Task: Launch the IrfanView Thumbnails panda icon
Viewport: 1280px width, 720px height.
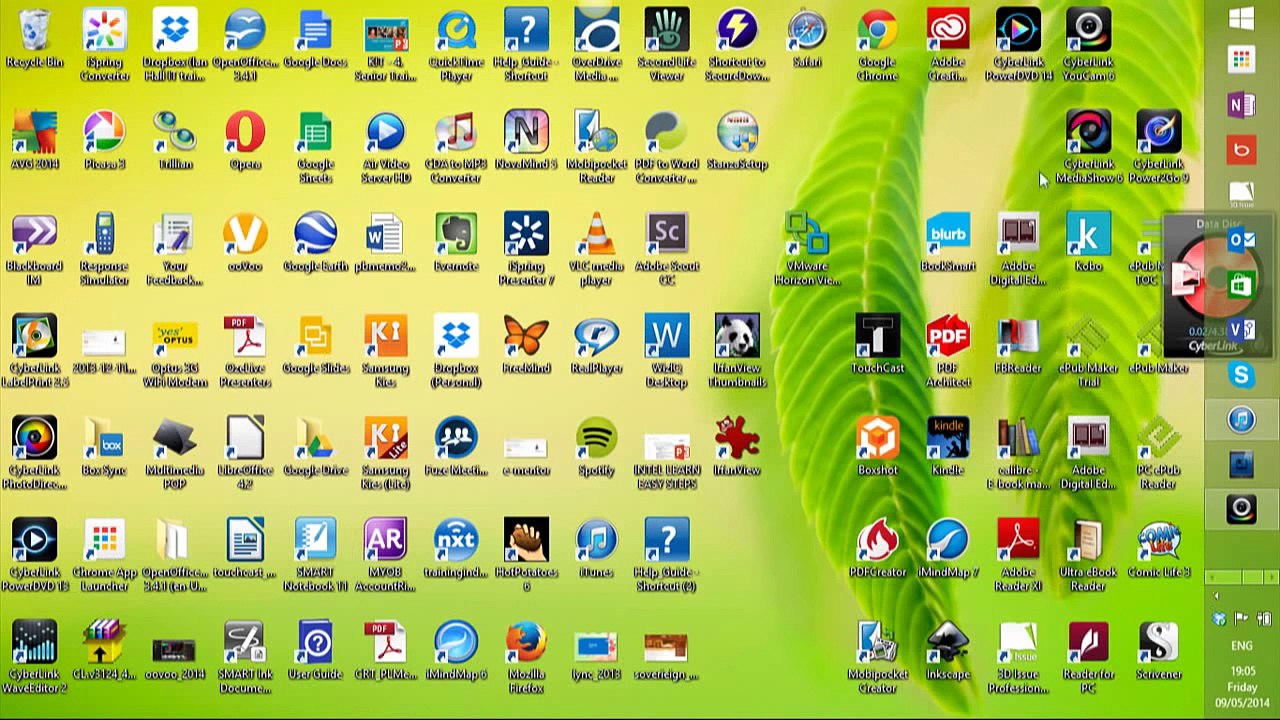Action: pos(737,336)
